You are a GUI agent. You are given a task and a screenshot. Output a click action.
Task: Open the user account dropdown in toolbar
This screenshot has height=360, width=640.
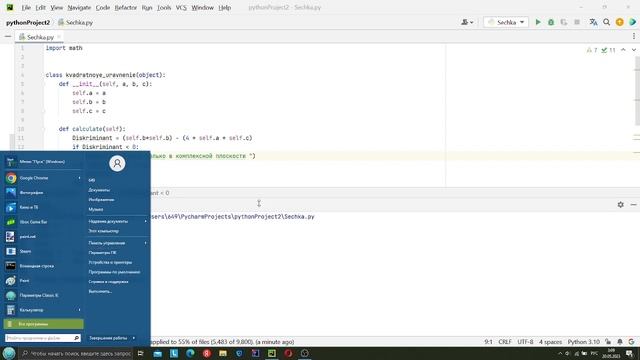(x=467, y=22)
